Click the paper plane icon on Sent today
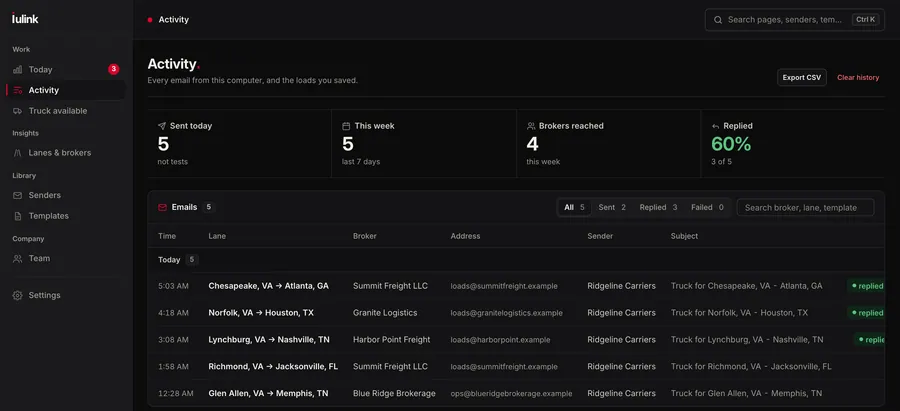900x411 pixels. click(162, 126)
